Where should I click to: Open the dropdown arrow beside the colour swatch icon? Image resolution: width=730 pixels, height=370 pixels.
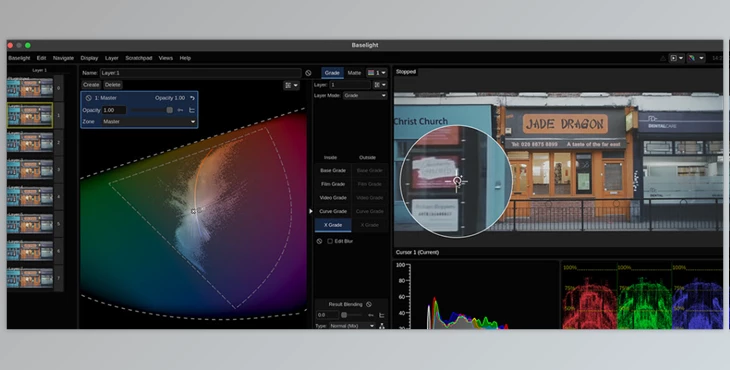pos(701,58)
